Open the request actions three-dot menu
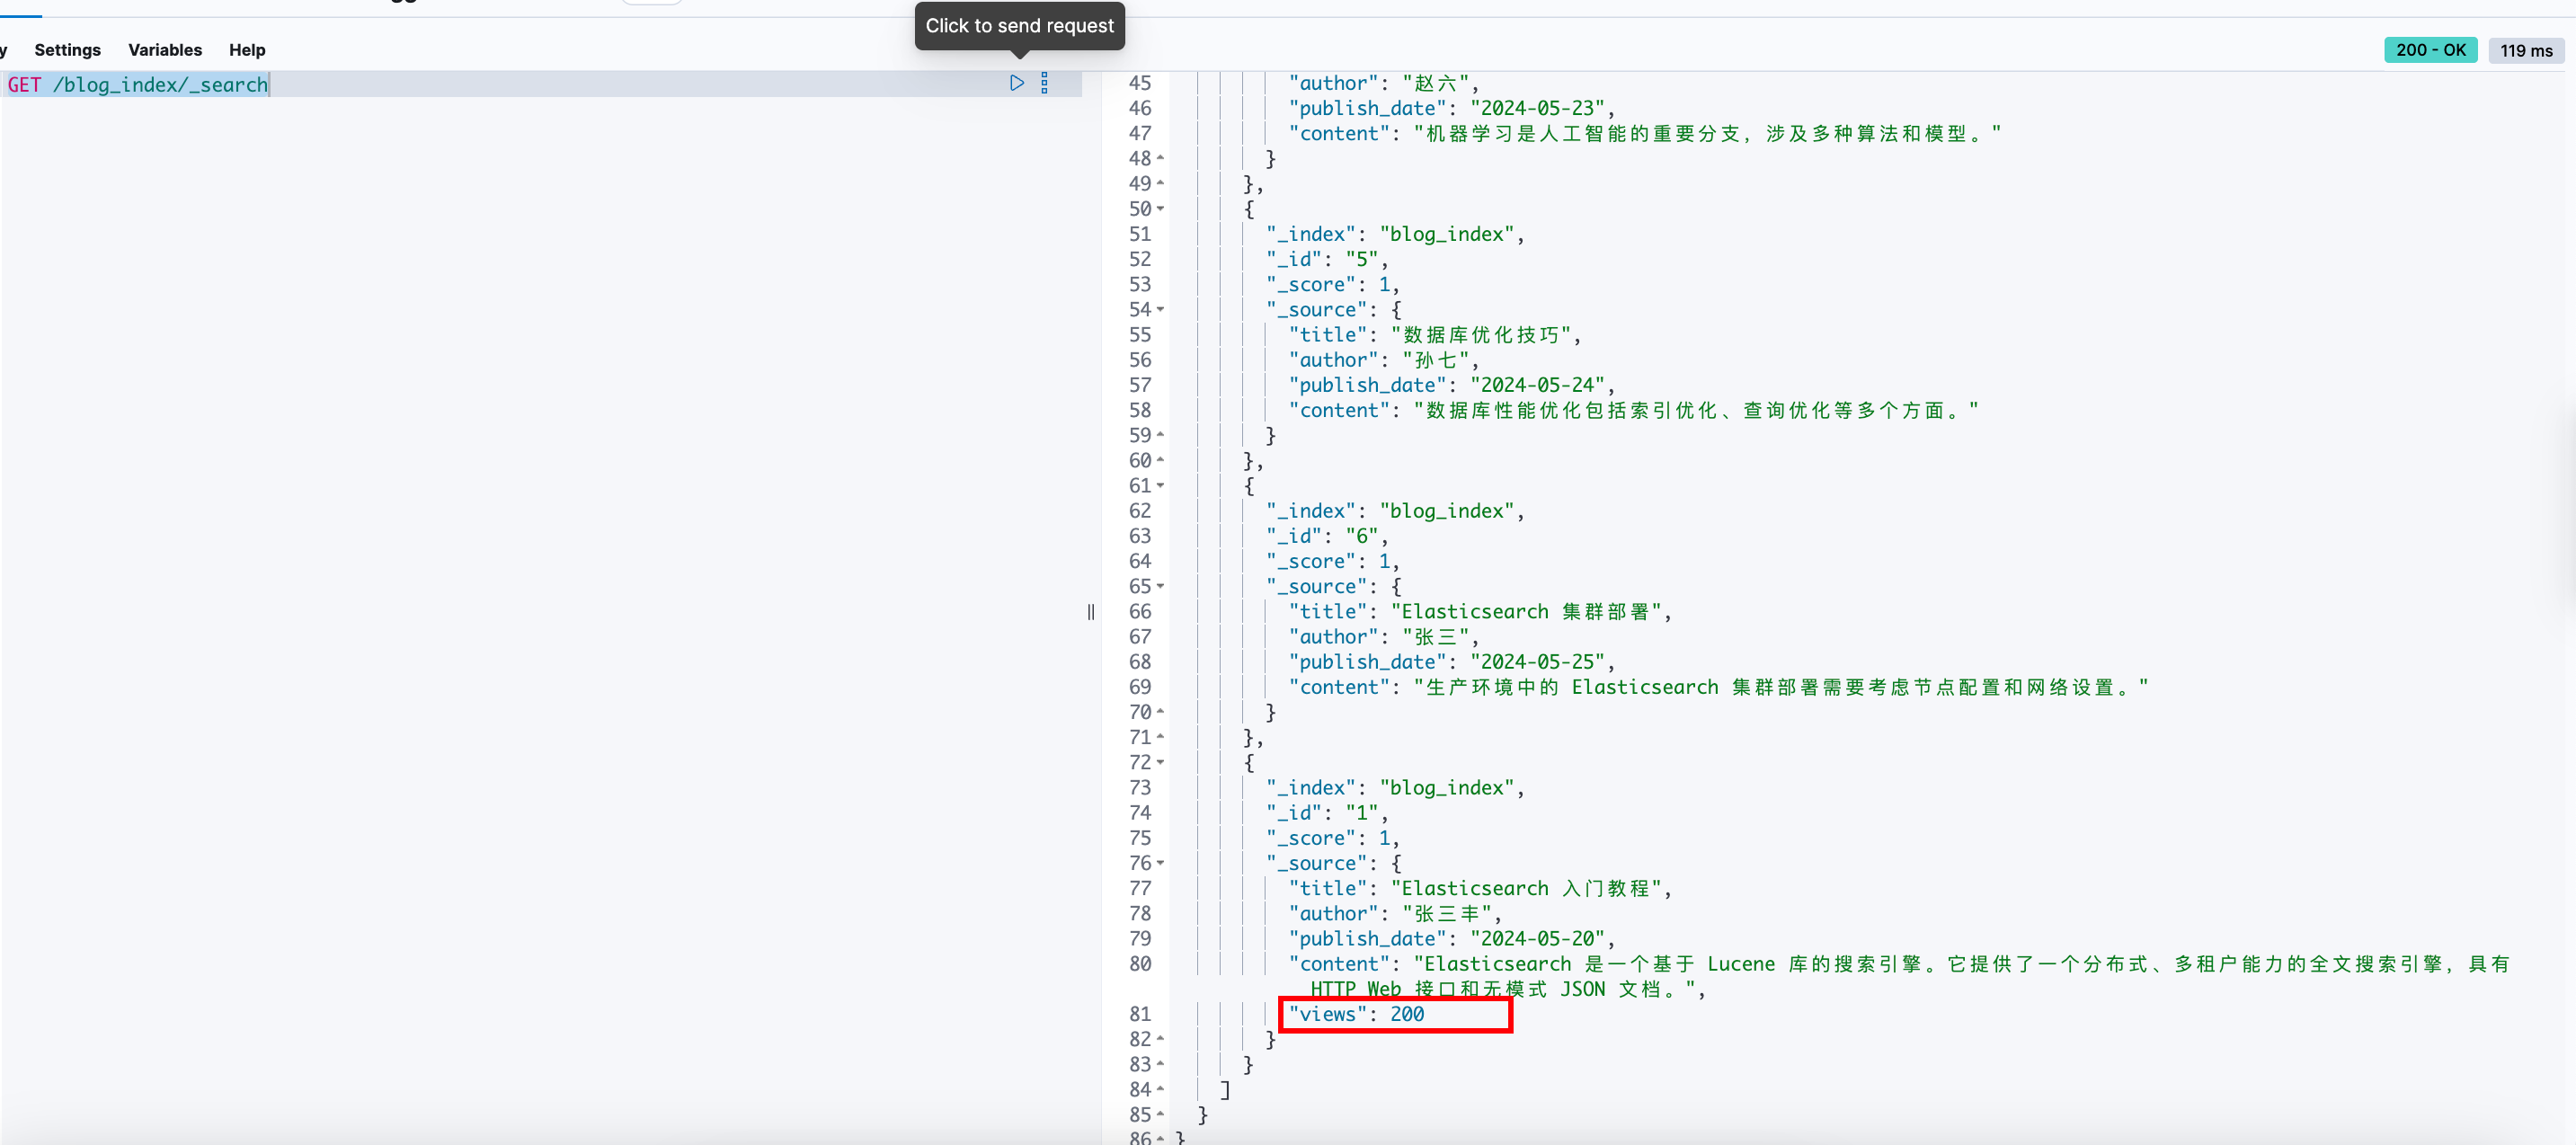Screen dimensions: 2576x1145 click(1044, 83)
